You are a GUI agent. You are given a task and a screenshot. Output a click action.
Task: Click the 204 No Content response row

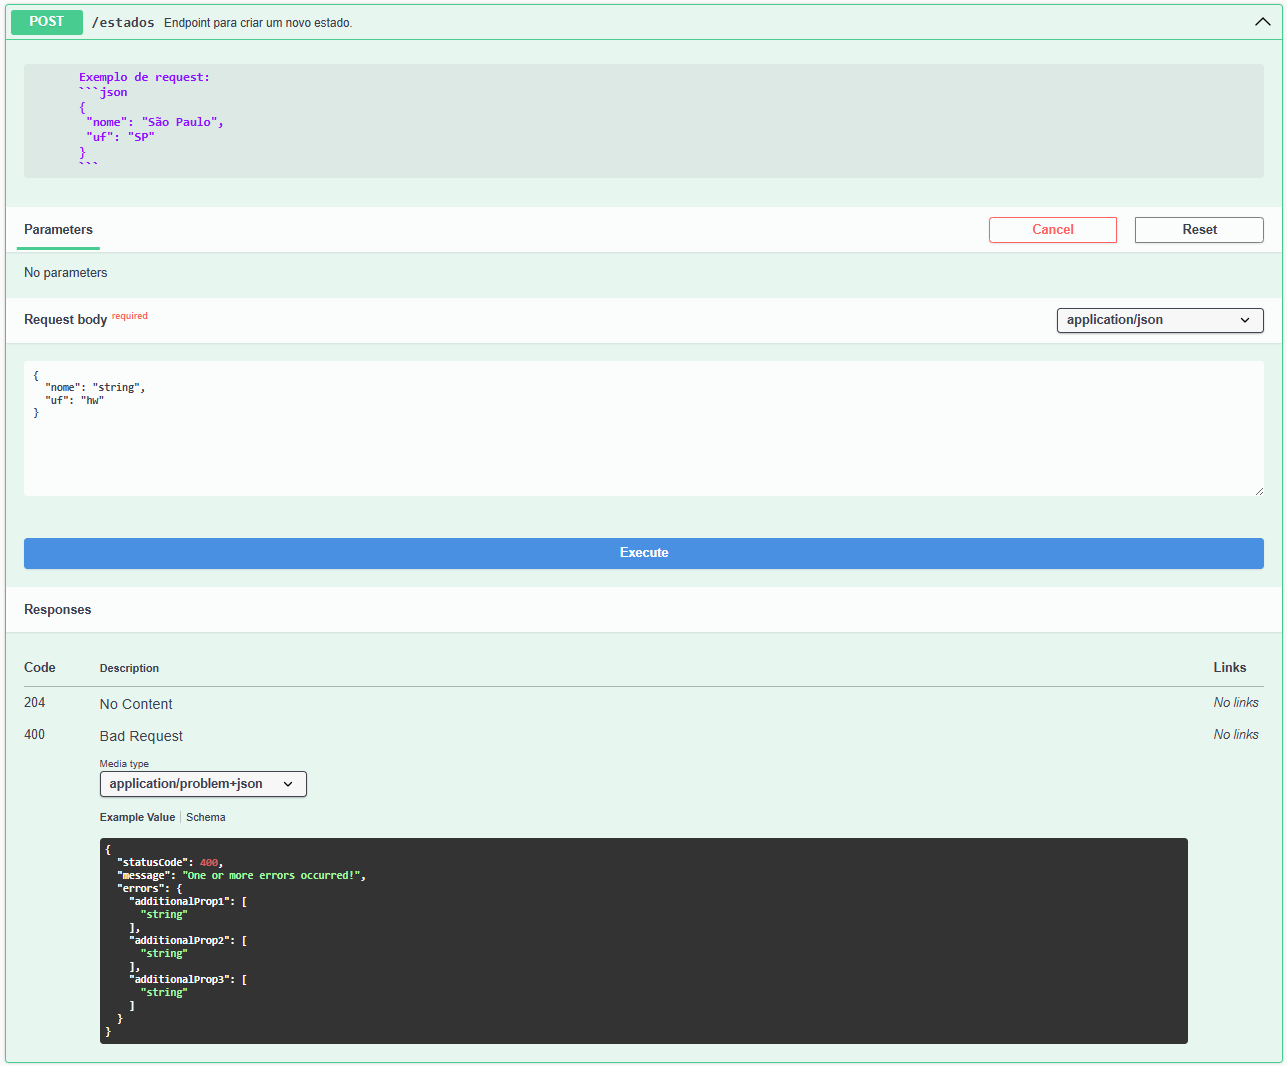click(x=136, y=703)
